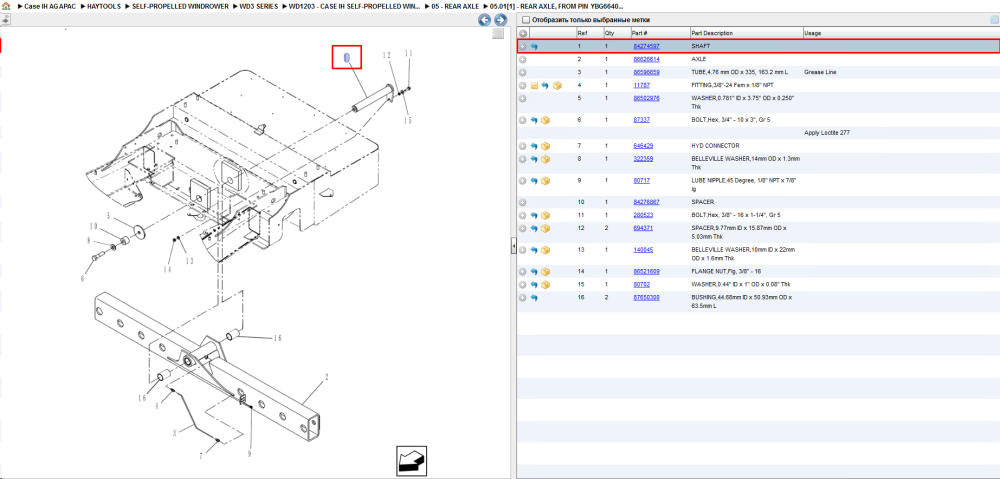1000x479 pixels.
Task: Open part number 84274597 link
Action: coord(646,47)
